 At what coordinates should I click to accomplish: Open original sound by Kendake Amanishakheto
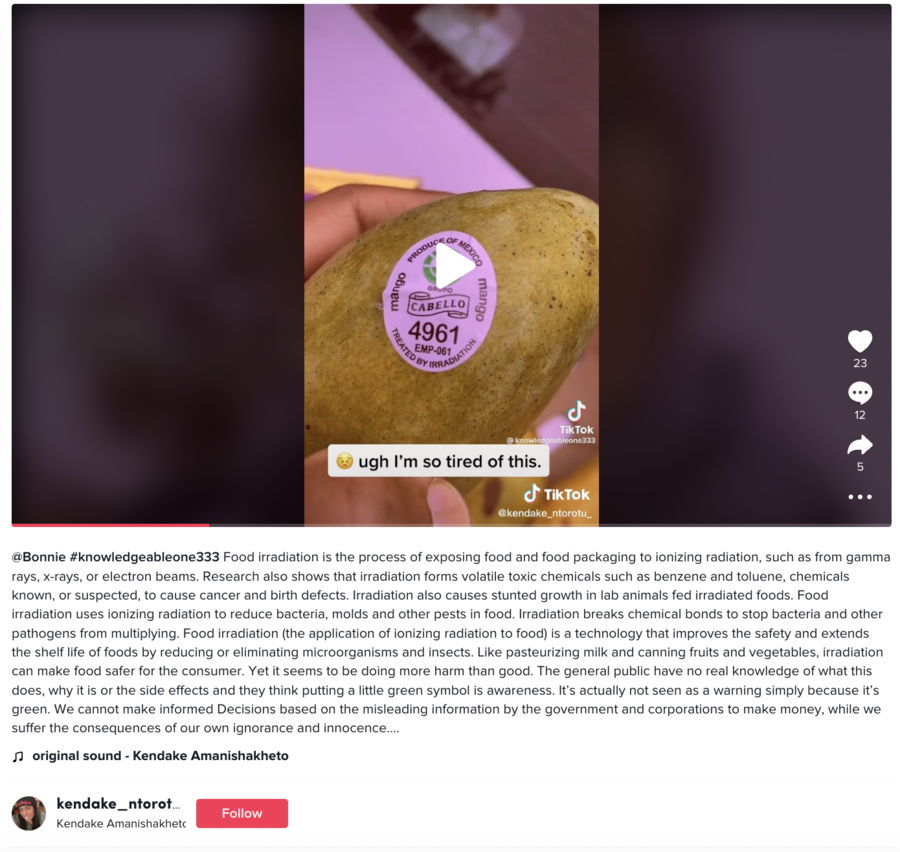[160, 756]
